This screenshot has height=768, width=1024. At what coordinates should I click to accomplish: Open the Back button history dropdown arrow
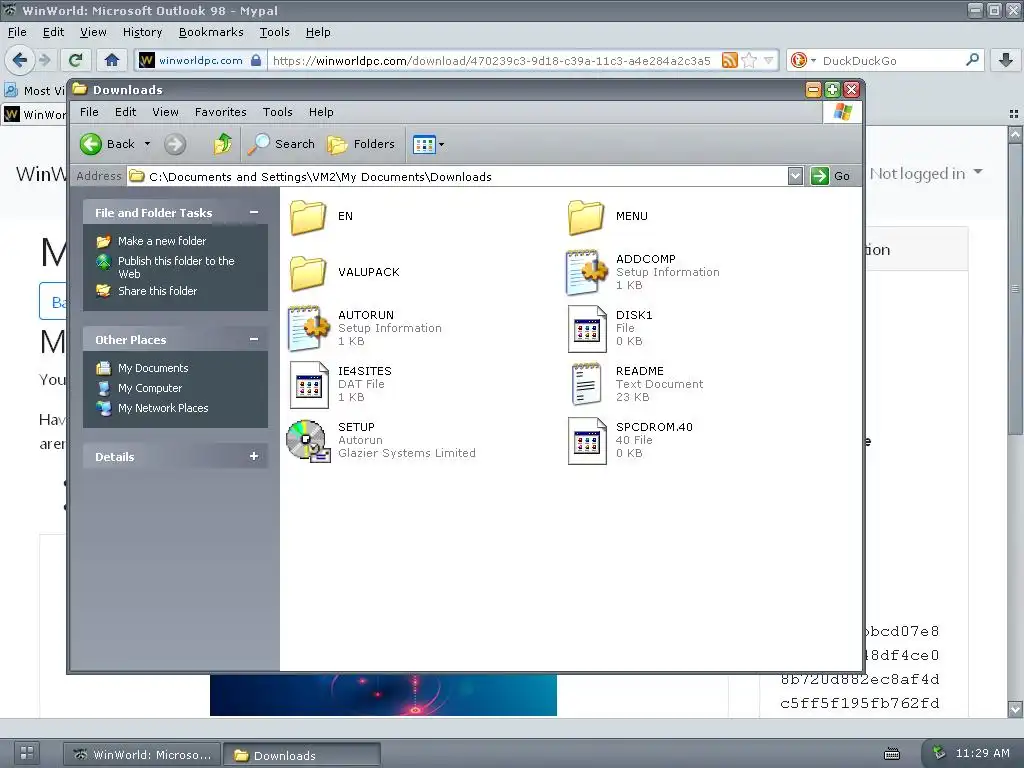(x=147, y=144)
